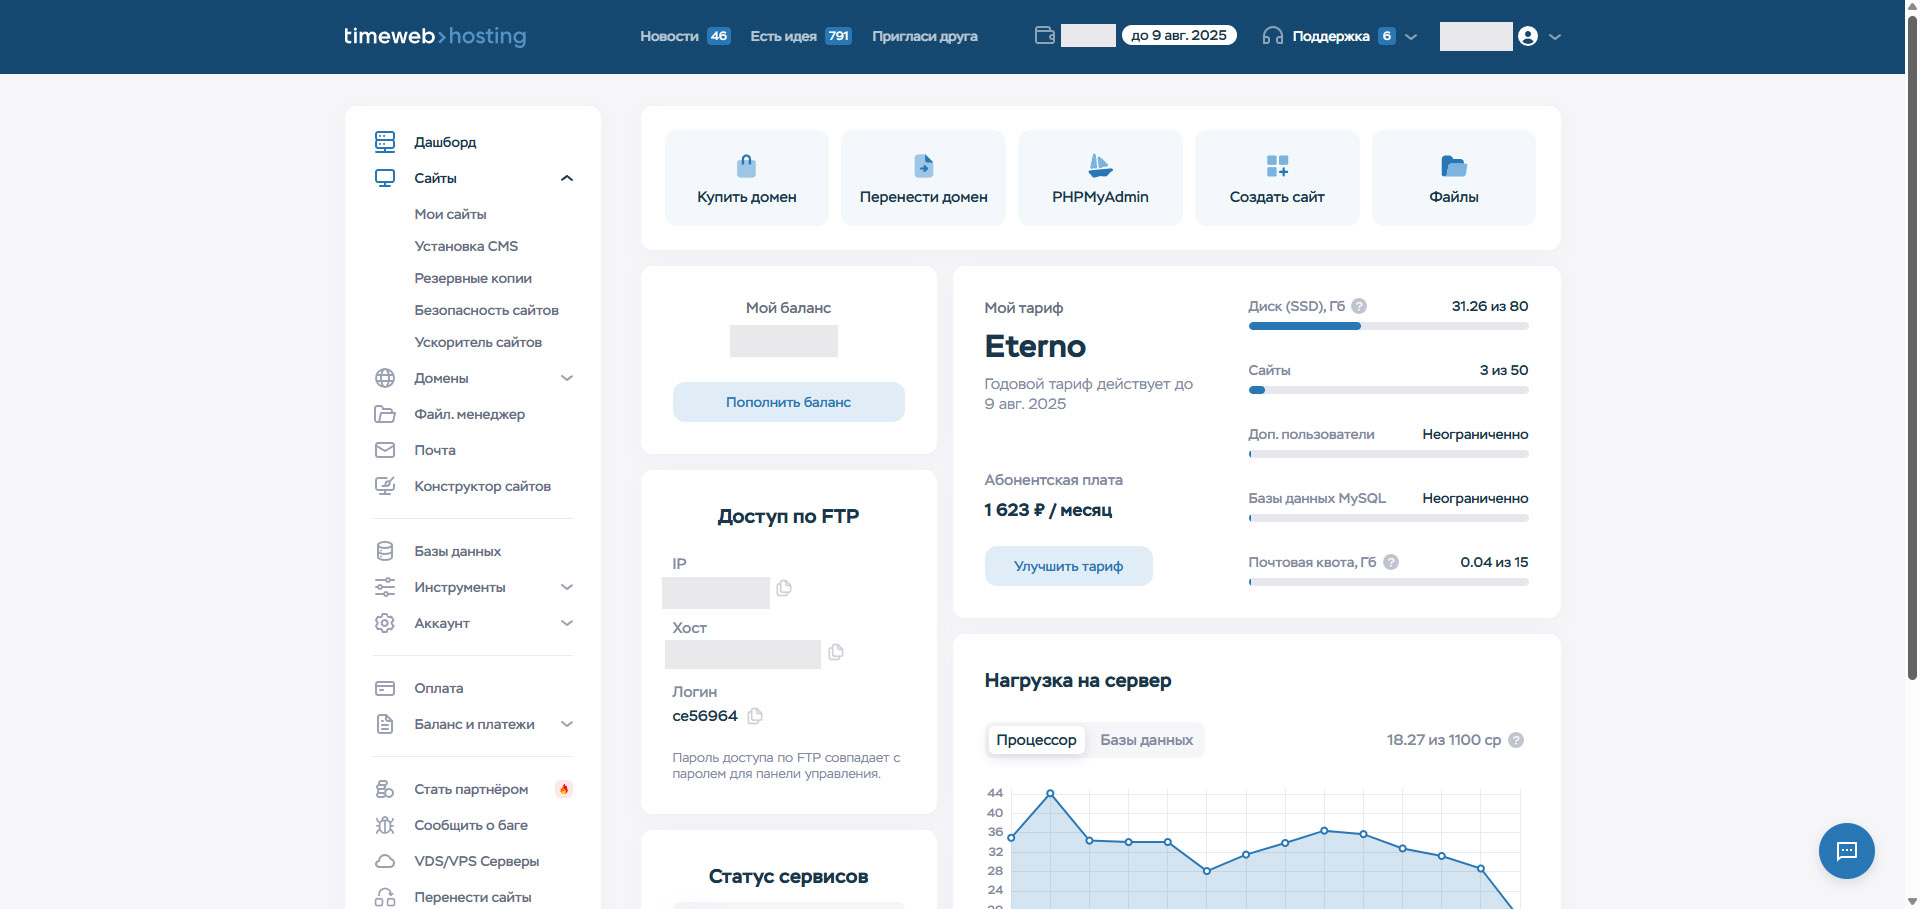Click the Eterno tariff name
This screenshot has height=909, width=1920.
tap(1035, 346)
